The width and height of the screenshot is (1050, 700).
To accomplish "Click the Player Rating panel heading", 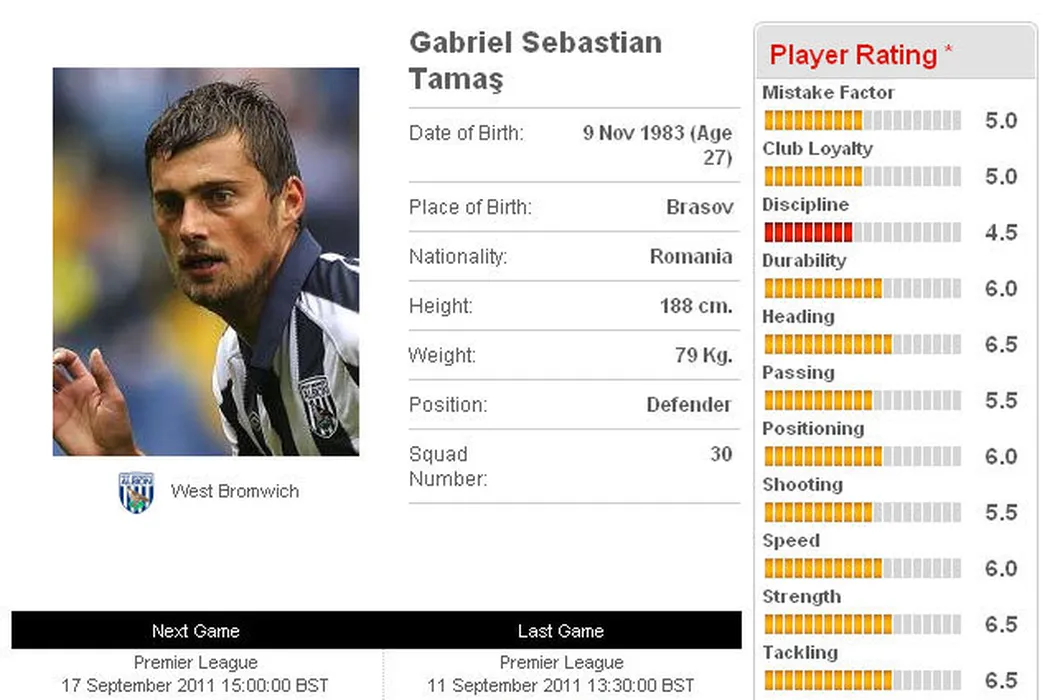I will pos(853,55).
